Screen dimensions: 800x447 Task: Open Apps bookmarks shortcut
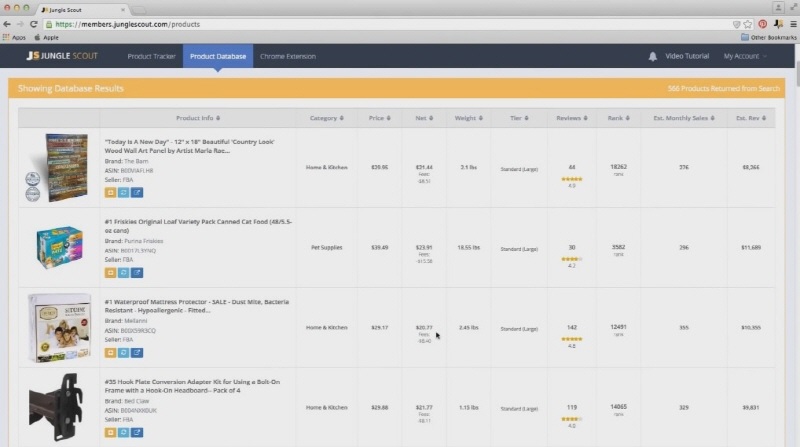tap(14, 37)
